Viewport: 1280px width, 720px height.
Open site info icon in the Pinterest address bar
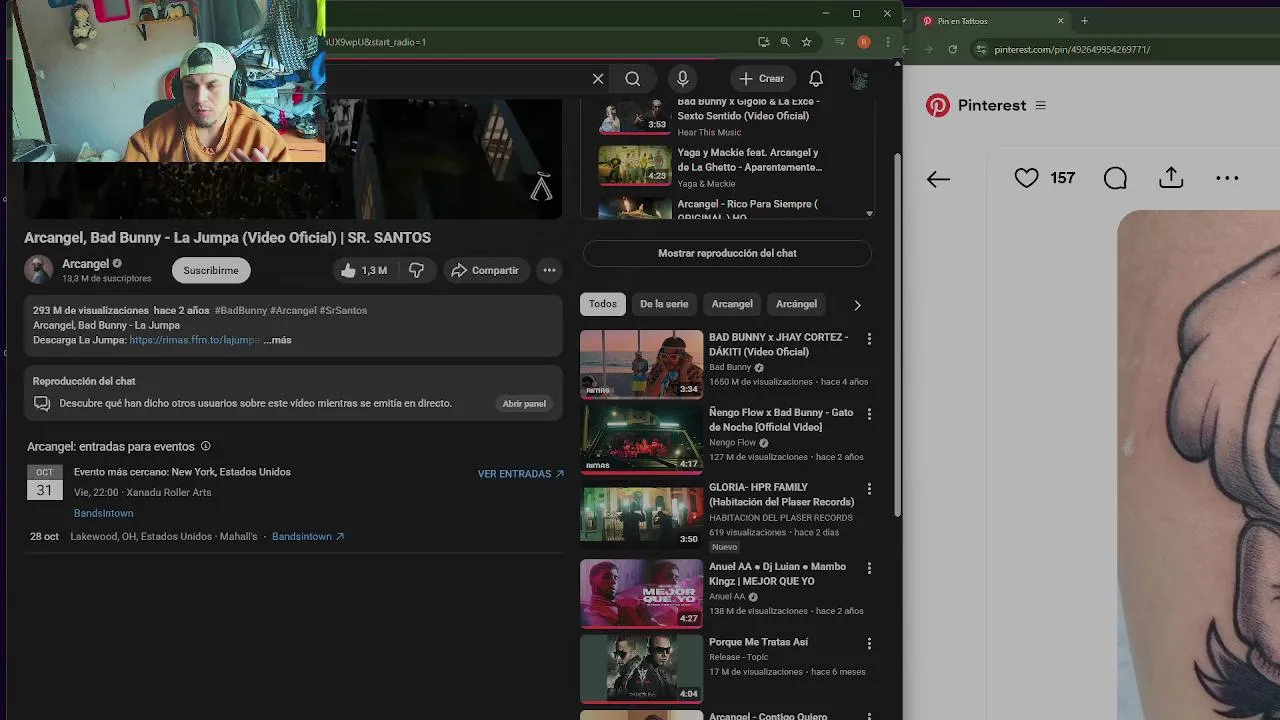(981, 49)
